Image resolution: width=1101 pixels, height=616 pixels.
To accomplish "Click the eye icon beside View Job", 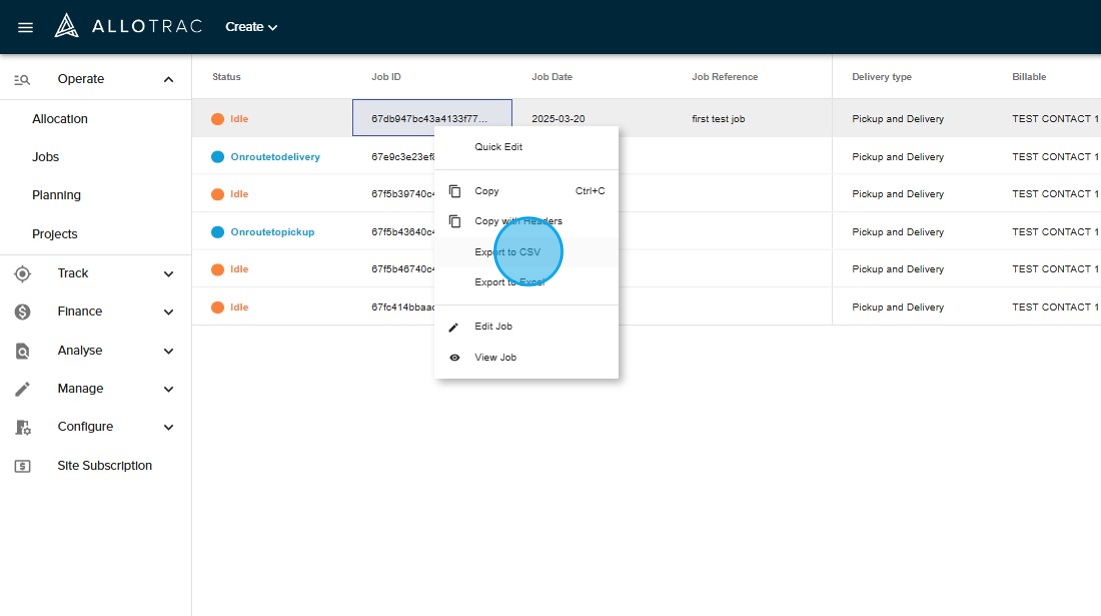I will [455, 358].
